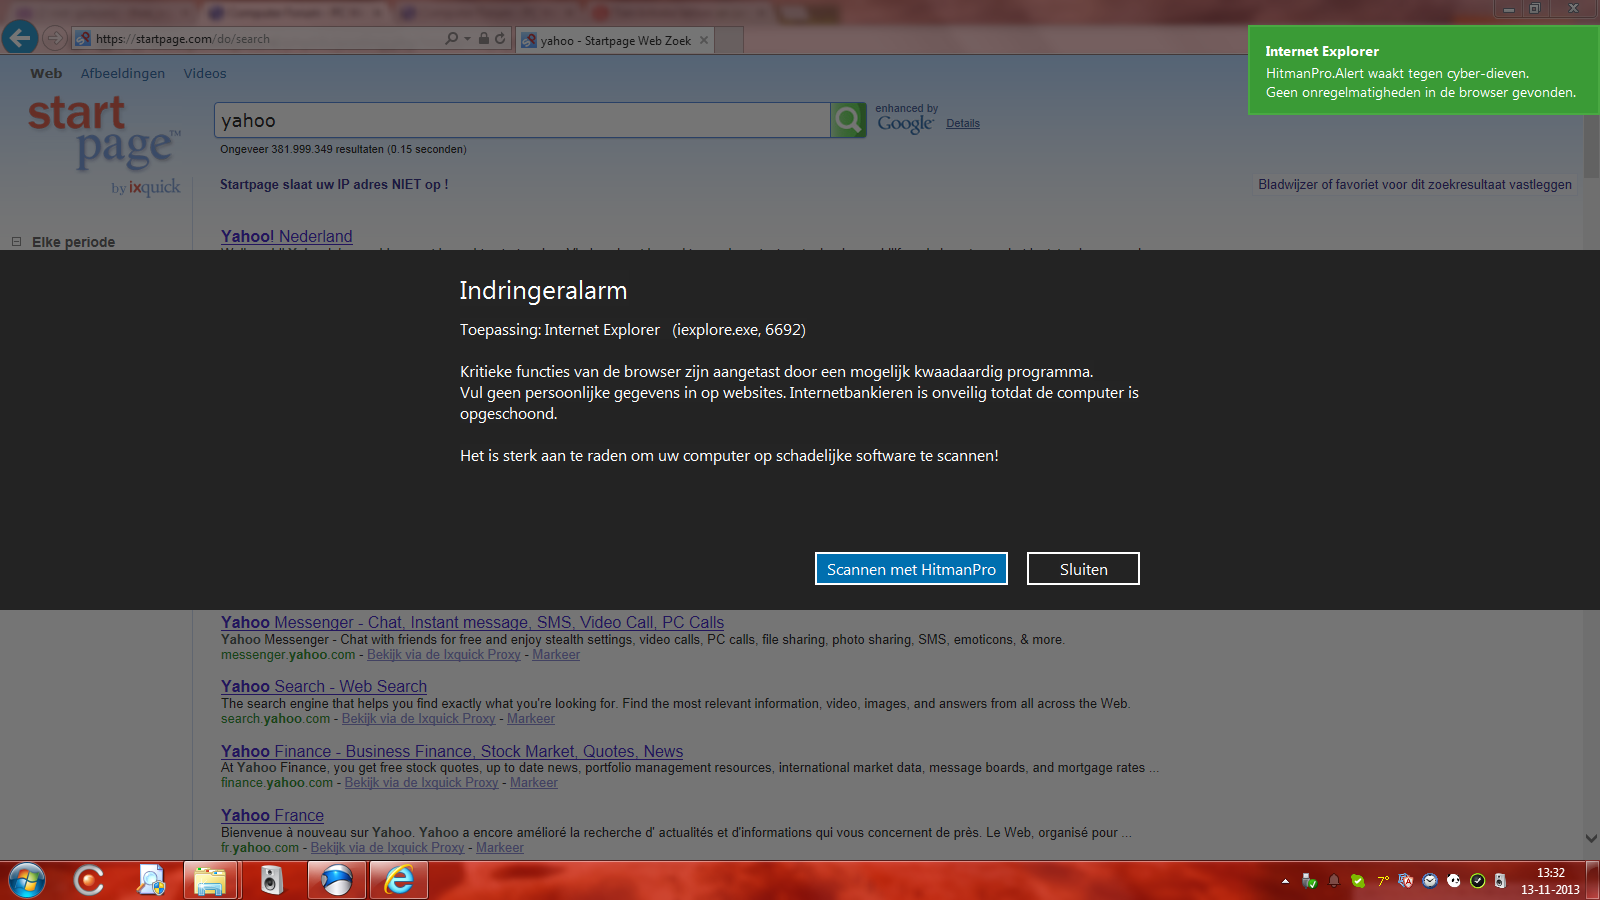Click Bekijk via de Ixquick Proxy for search.yahoo.com

pos(419,719)
